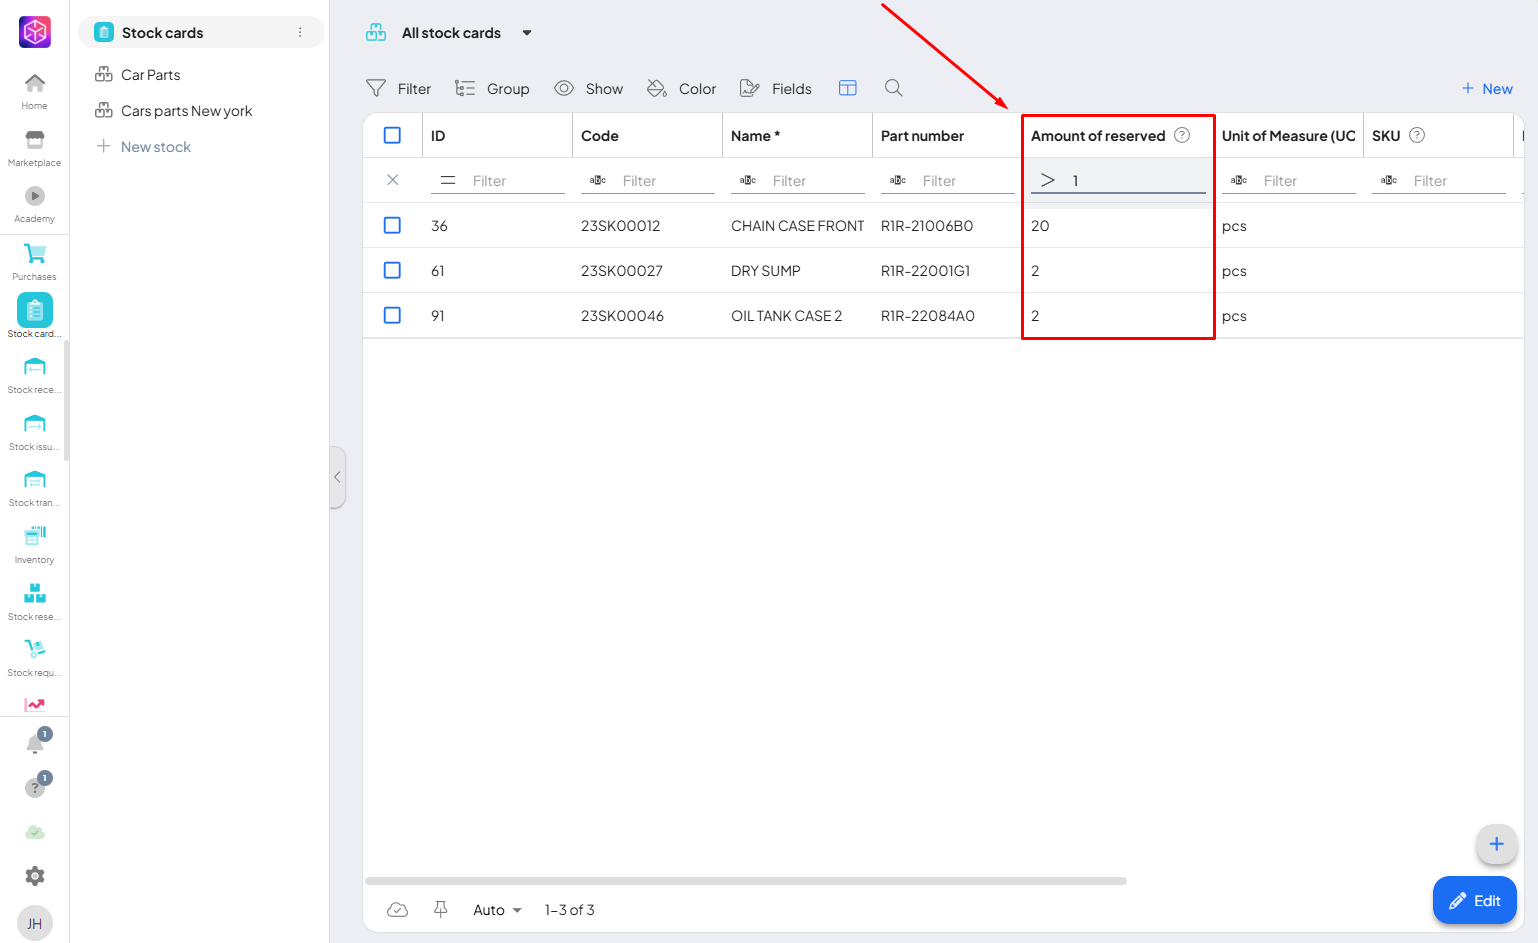
Task: Tick the checkbox for DRY SUMP row
Action: [x=392, y=270]
